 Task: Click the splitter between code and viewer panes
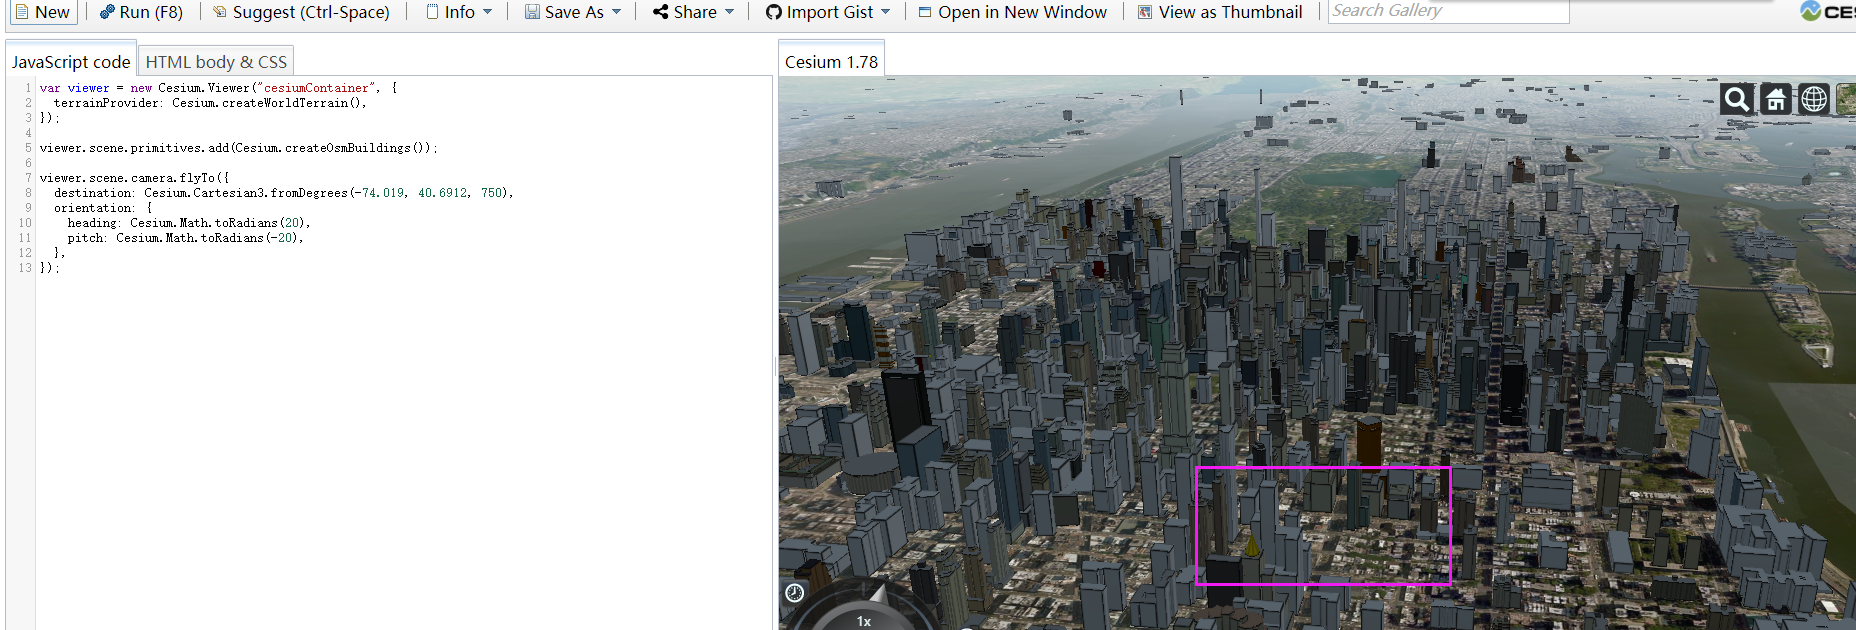click(776, 366)
